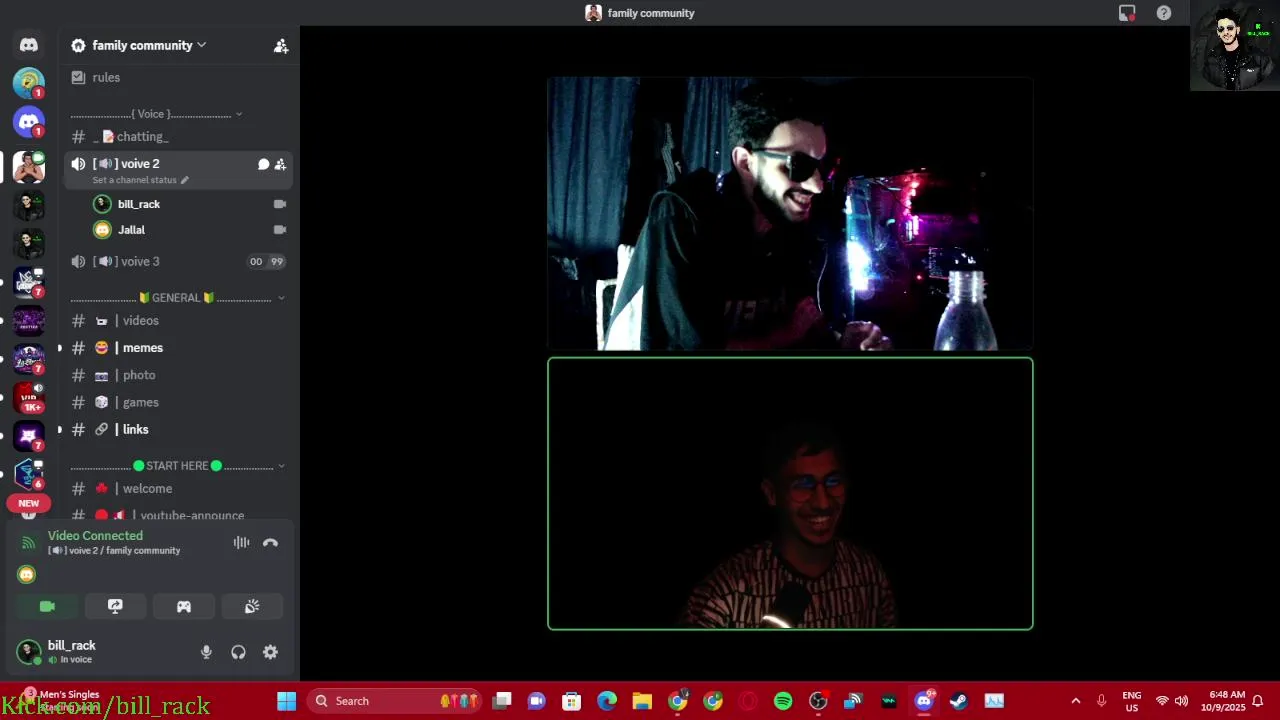The width and height of the screenshot is (1280, 720).
Task: Select Jallal in voice channel list
Action: (x=131, y=230)
